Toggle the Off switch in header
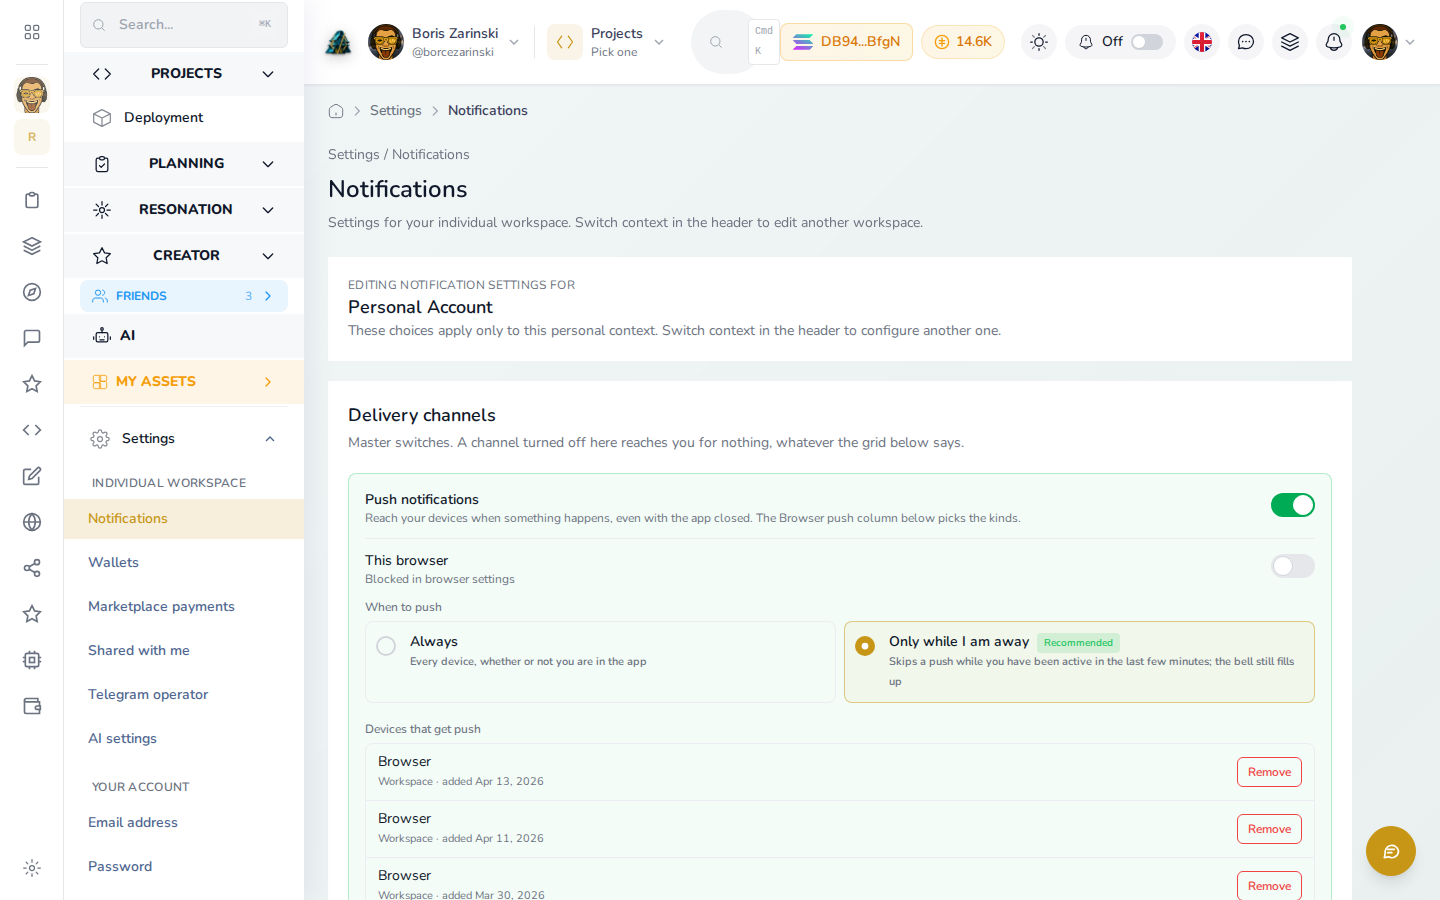The height and width of the screenshot is (900, 1440). [1147, 42]
